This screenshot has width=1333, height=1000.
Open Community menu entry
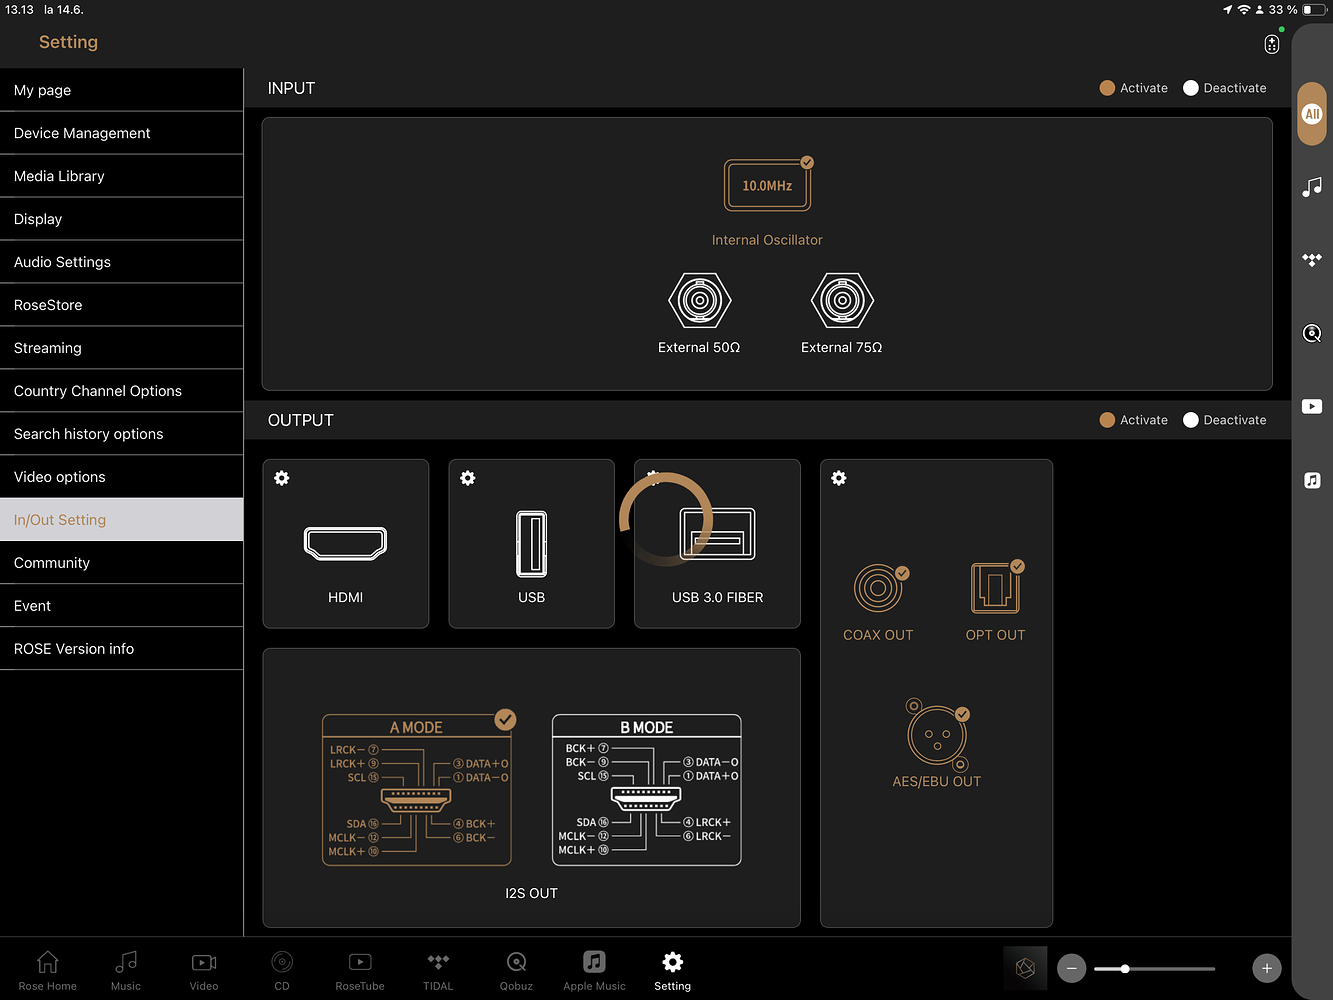pos(121,563)
